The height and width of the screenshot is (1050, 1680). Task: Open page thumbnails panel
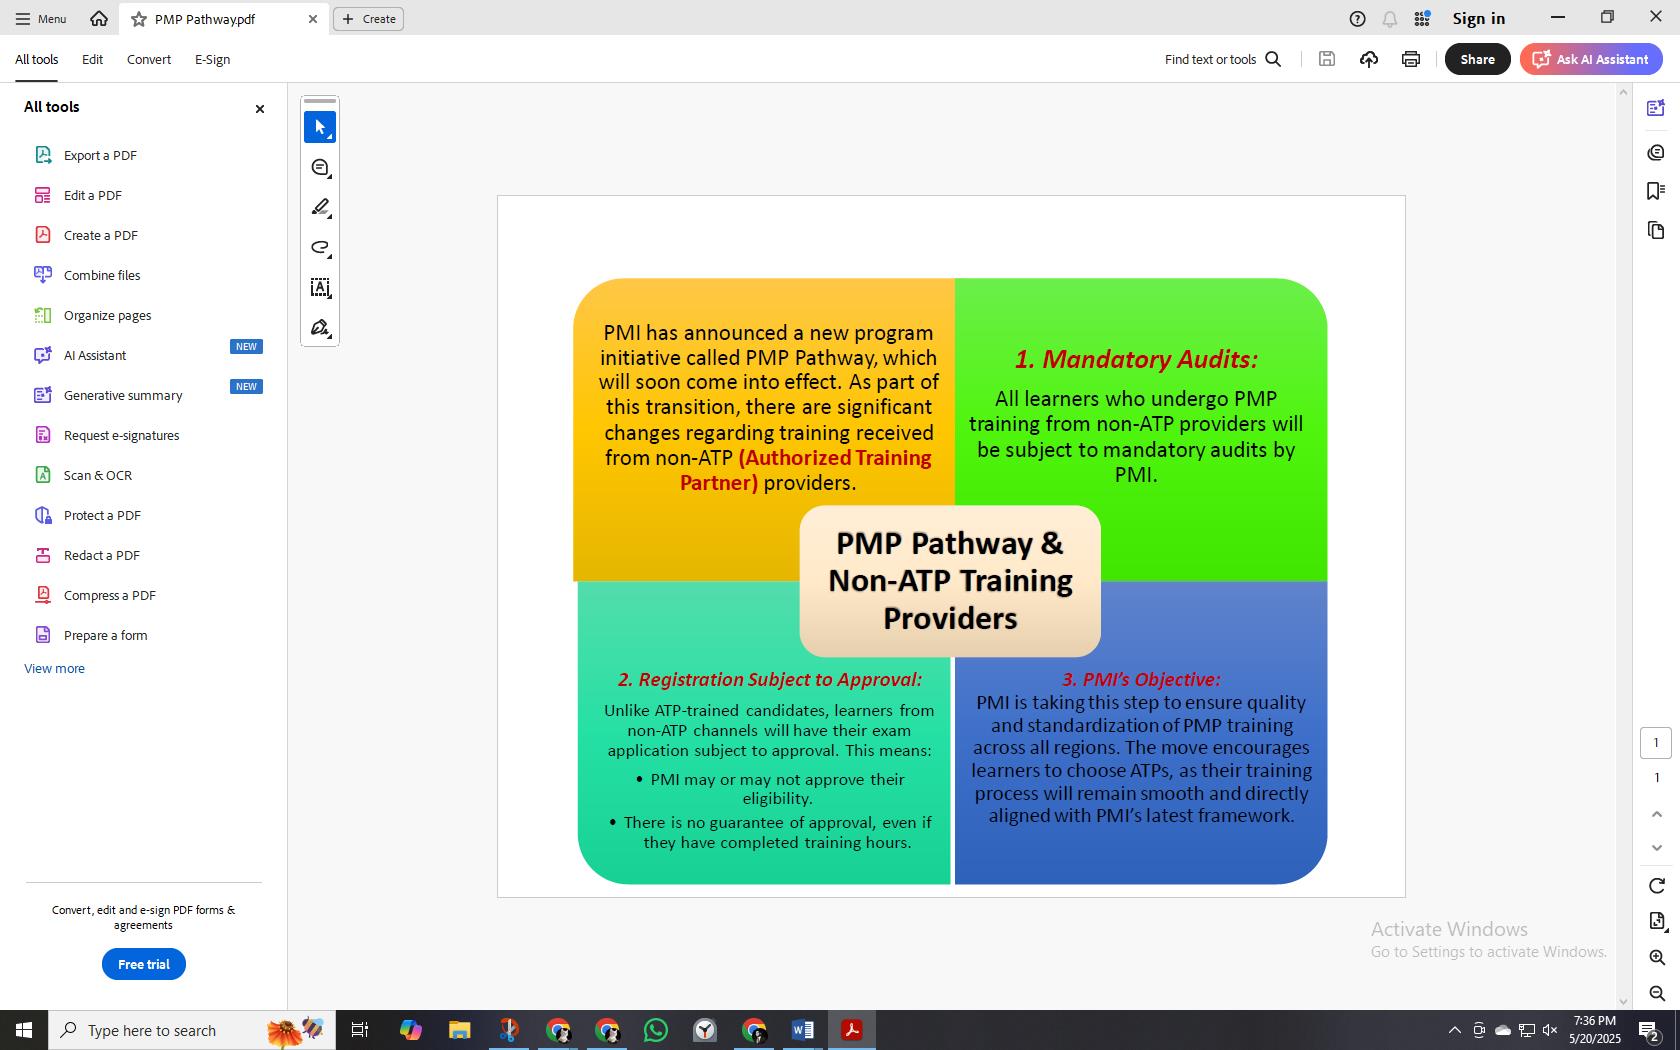click(x=1656, y=231)
